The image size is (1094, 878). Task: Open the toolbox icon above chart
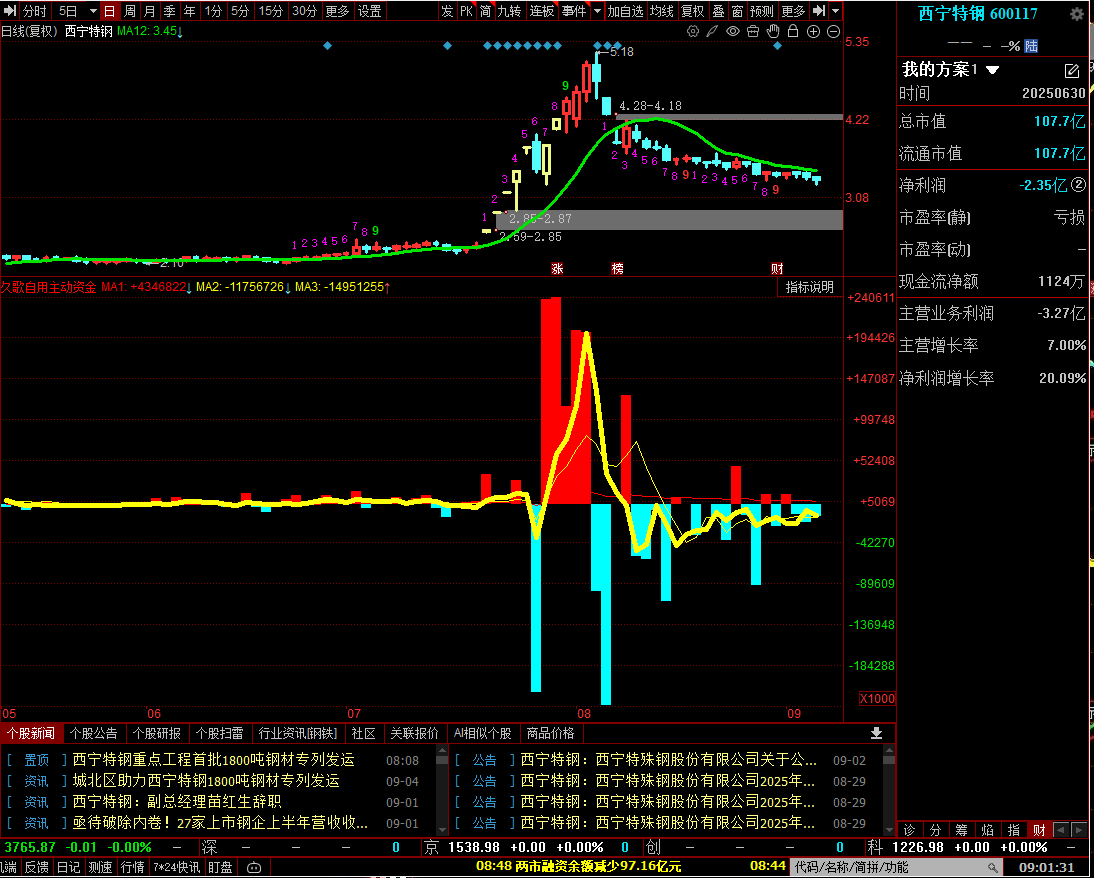click(753, 31)
